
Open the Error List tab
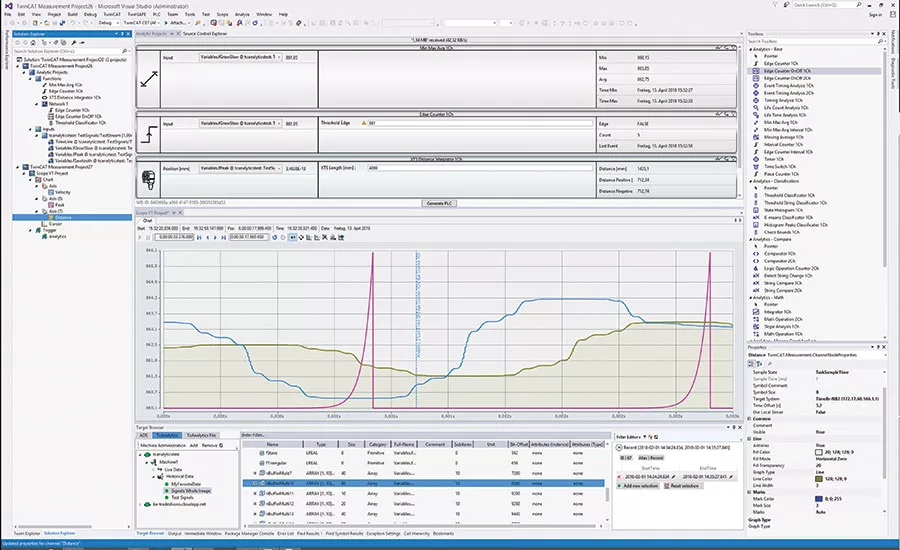tap(285, 533)
